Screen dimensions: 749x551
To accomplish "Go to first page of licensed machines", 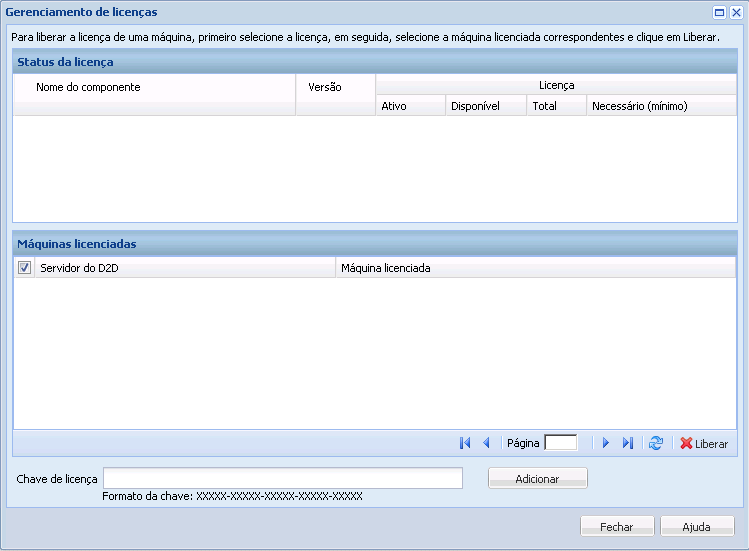I will 465,443.
